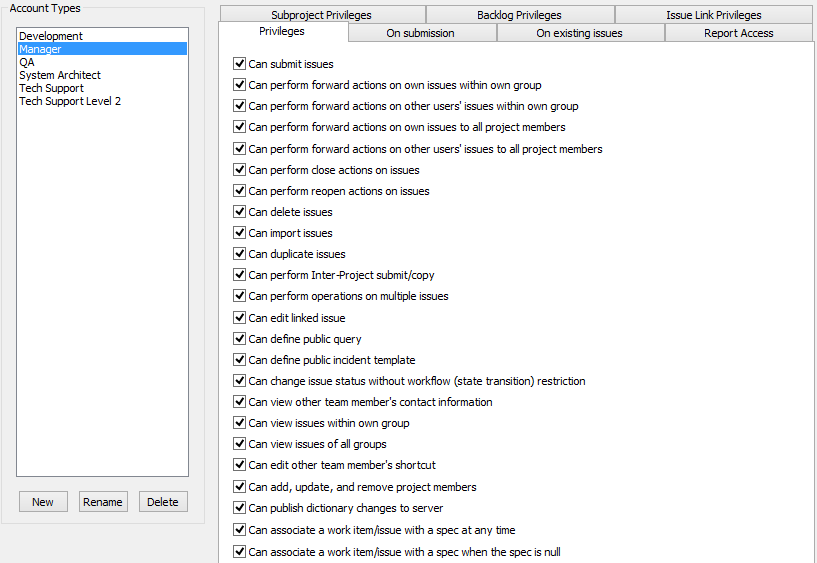
Task: Open the Subproject Privileges tab
Action: pyautogui.click(x=321, y=15)
